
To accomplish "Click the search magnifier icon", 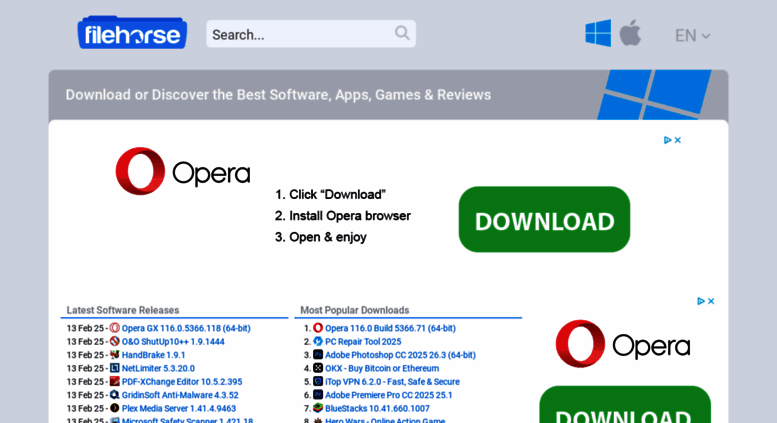I will point(402,33).
